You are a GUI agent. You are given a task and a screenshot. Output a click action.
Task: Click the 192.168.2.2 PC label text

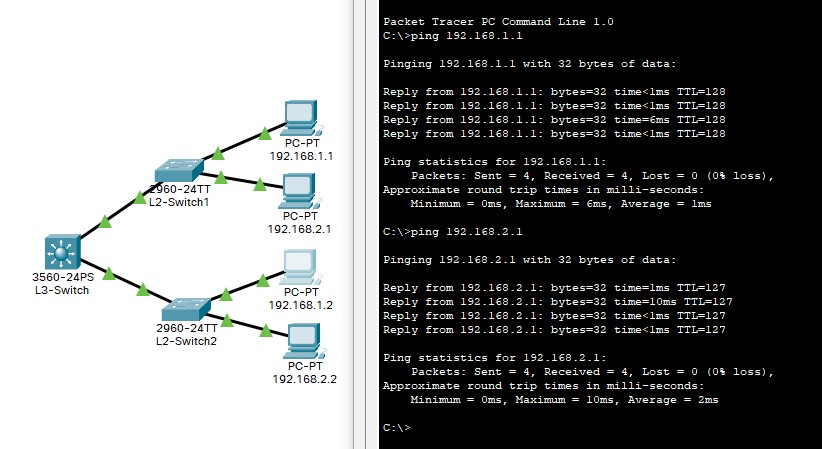pyautogui.click(x=305, y=379)
